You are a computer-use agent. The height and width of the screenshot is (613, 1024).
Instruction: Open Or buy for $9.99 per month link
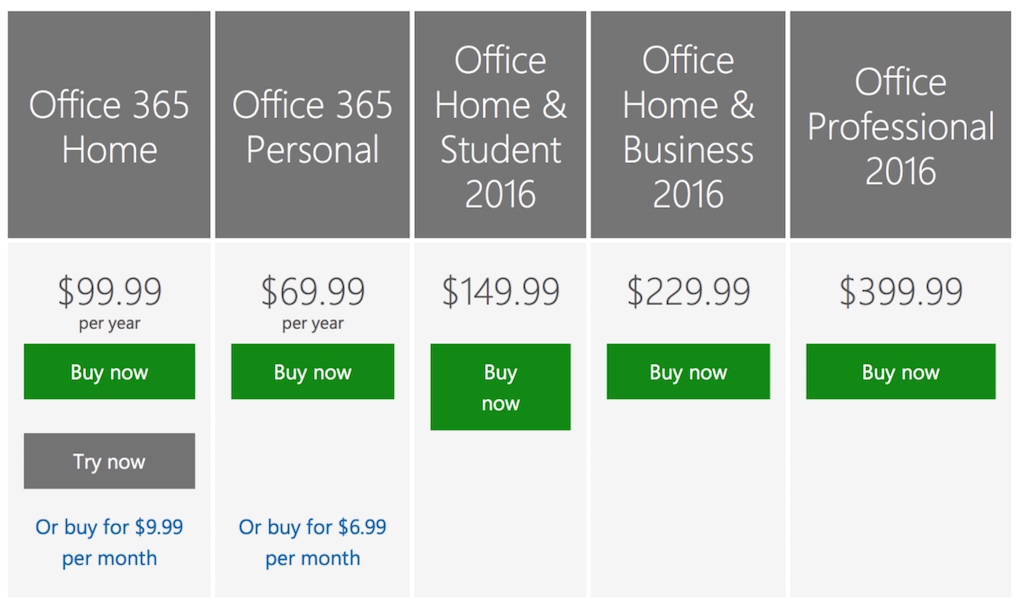coord(109,542)
